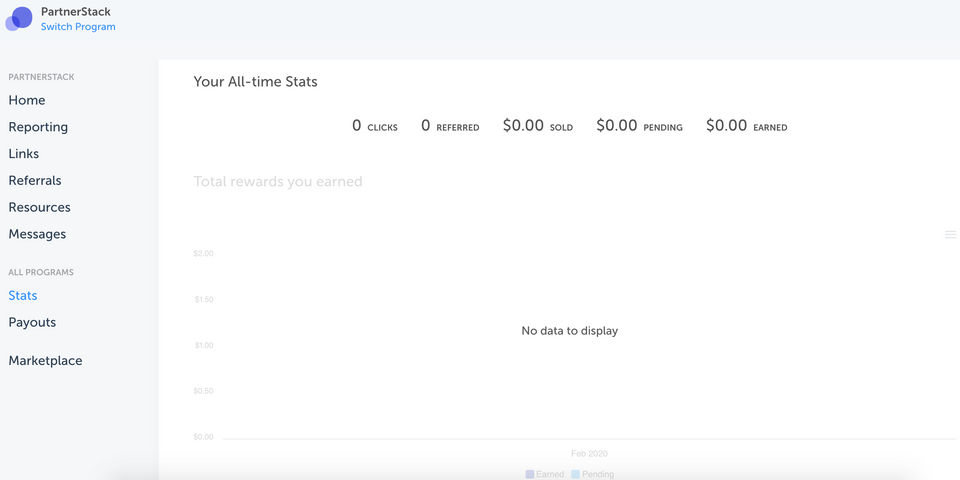Open the Messages section

coord(37,234)
